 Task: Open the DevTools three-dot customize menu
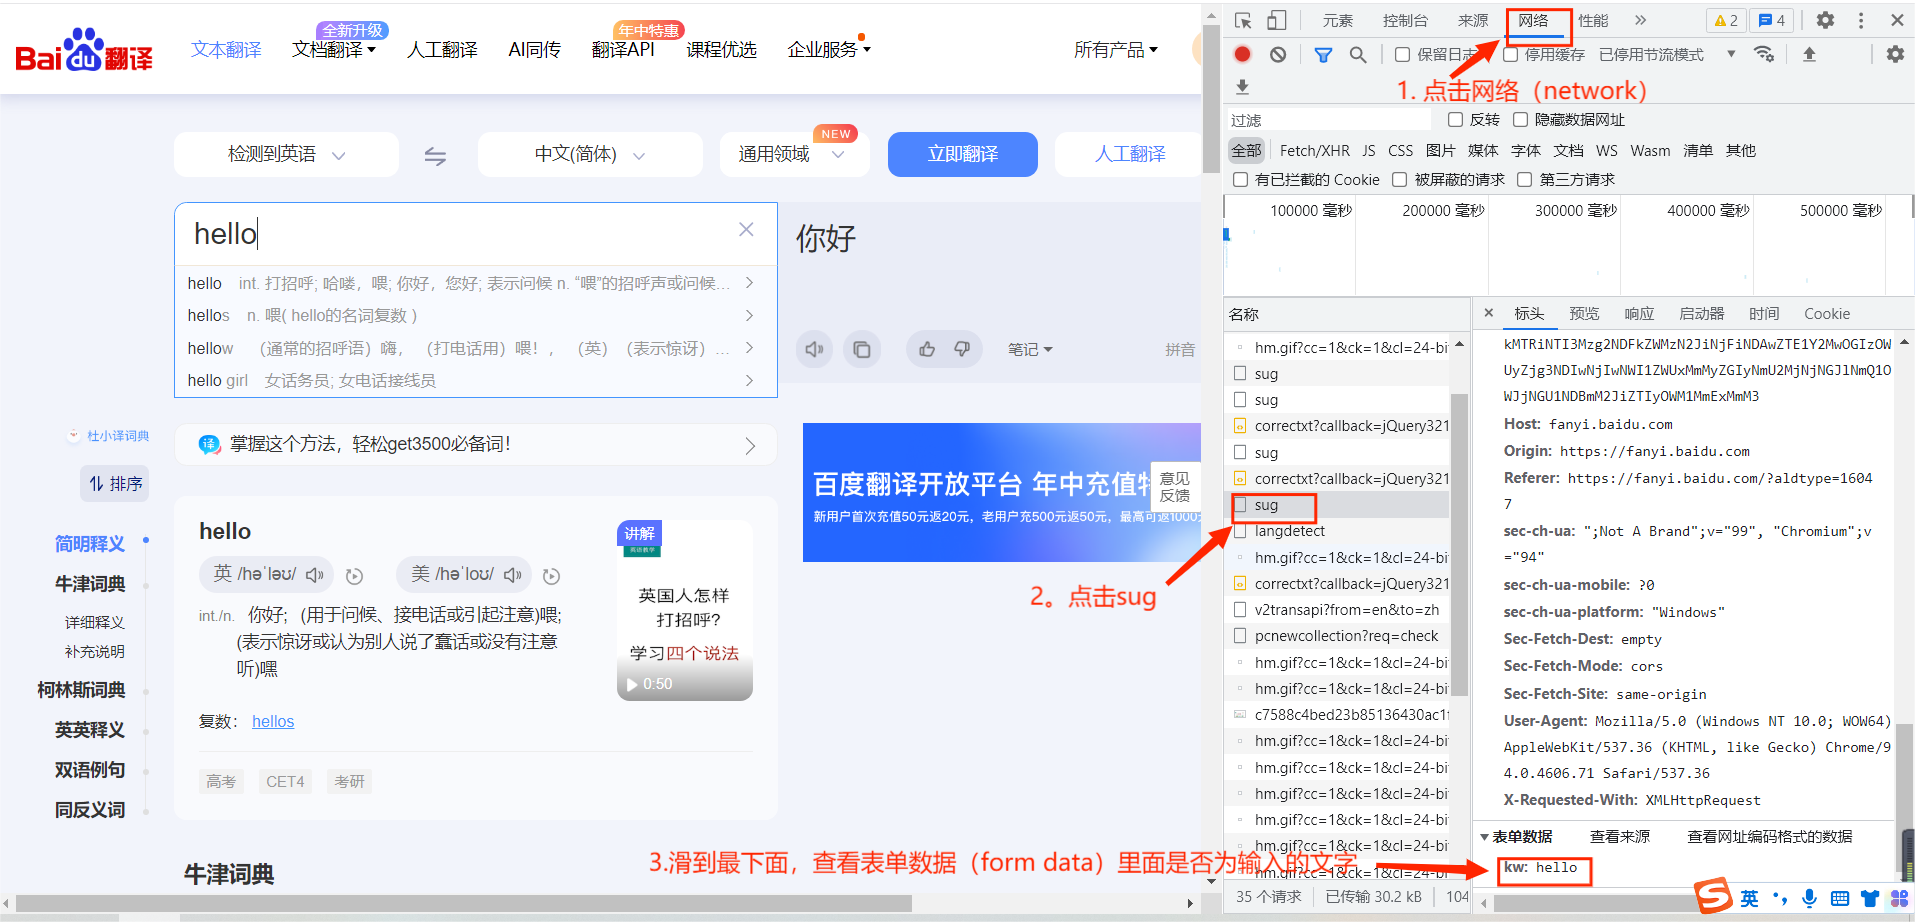click(1861, 20)
